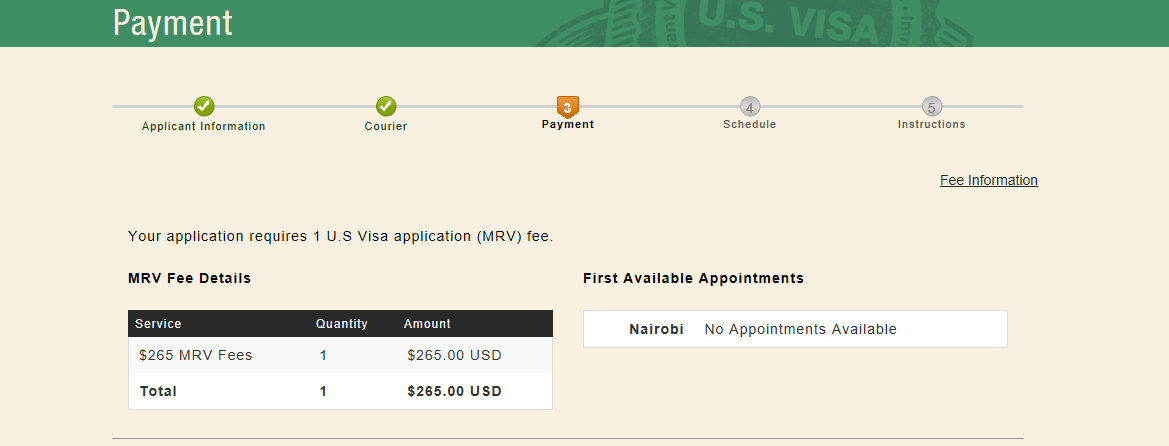
Task: Go to the Applicant Information step label
Action: pos(204,126)
